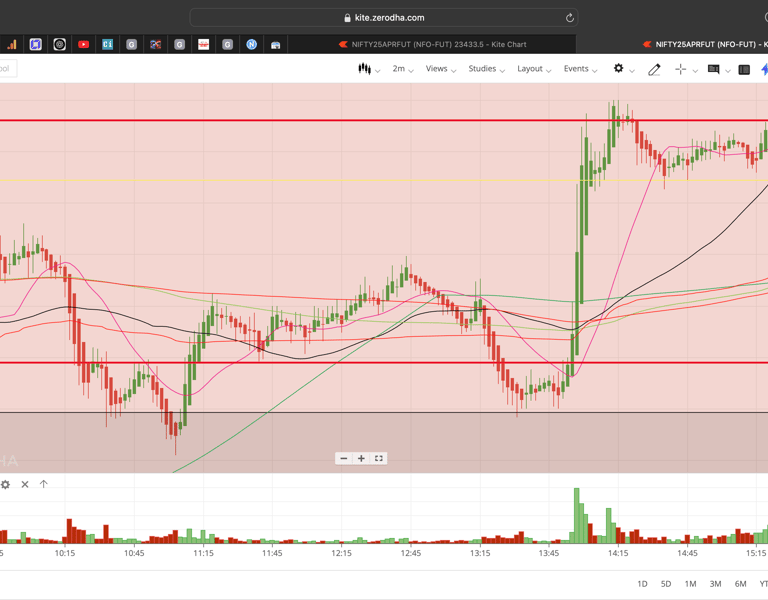768x600 pixels.
Task: Zoom in the chart with plus button
Action: (x=361, y=458)
